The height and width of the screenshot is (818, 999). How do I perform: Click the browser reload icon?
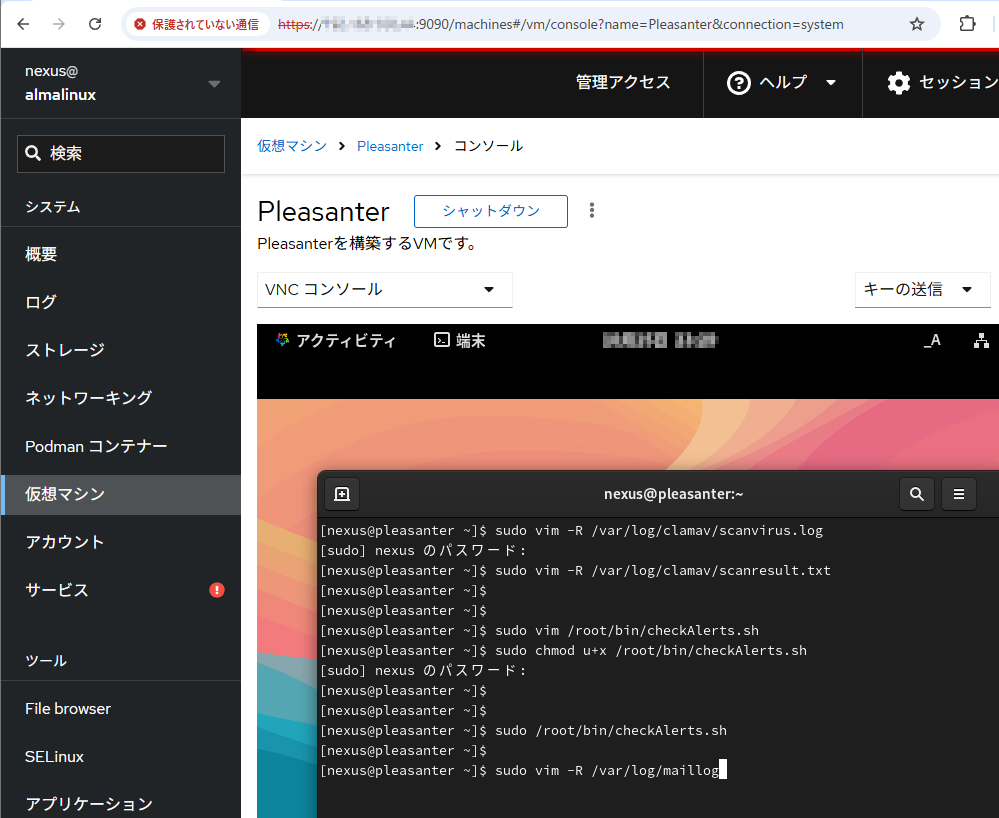tap(95, 24)
